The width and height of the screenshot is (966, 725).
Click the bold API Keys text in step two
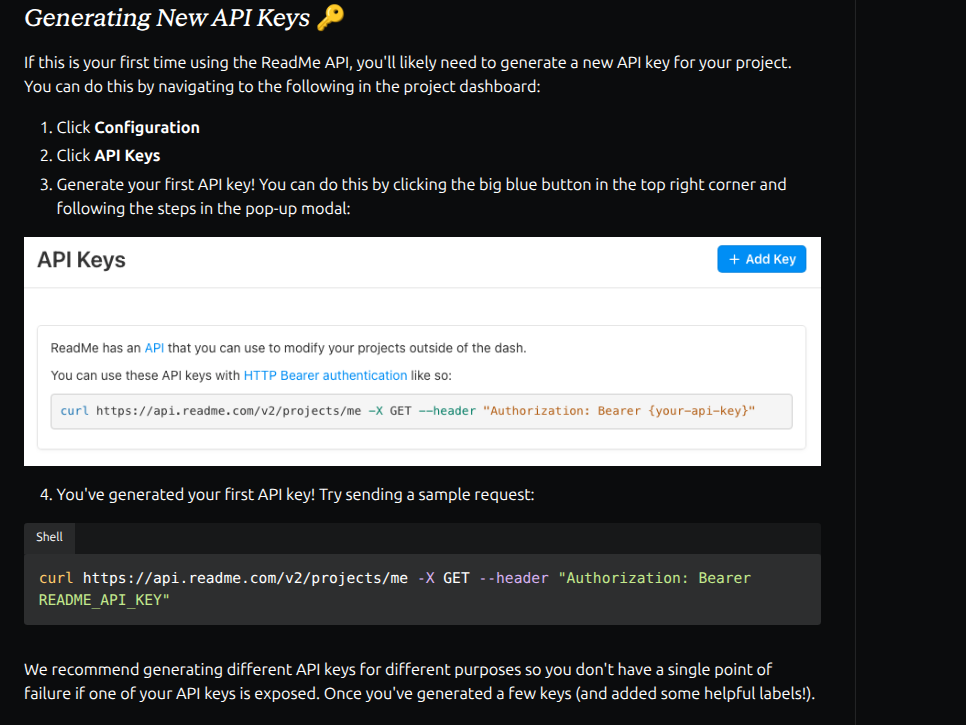point(127,156)
